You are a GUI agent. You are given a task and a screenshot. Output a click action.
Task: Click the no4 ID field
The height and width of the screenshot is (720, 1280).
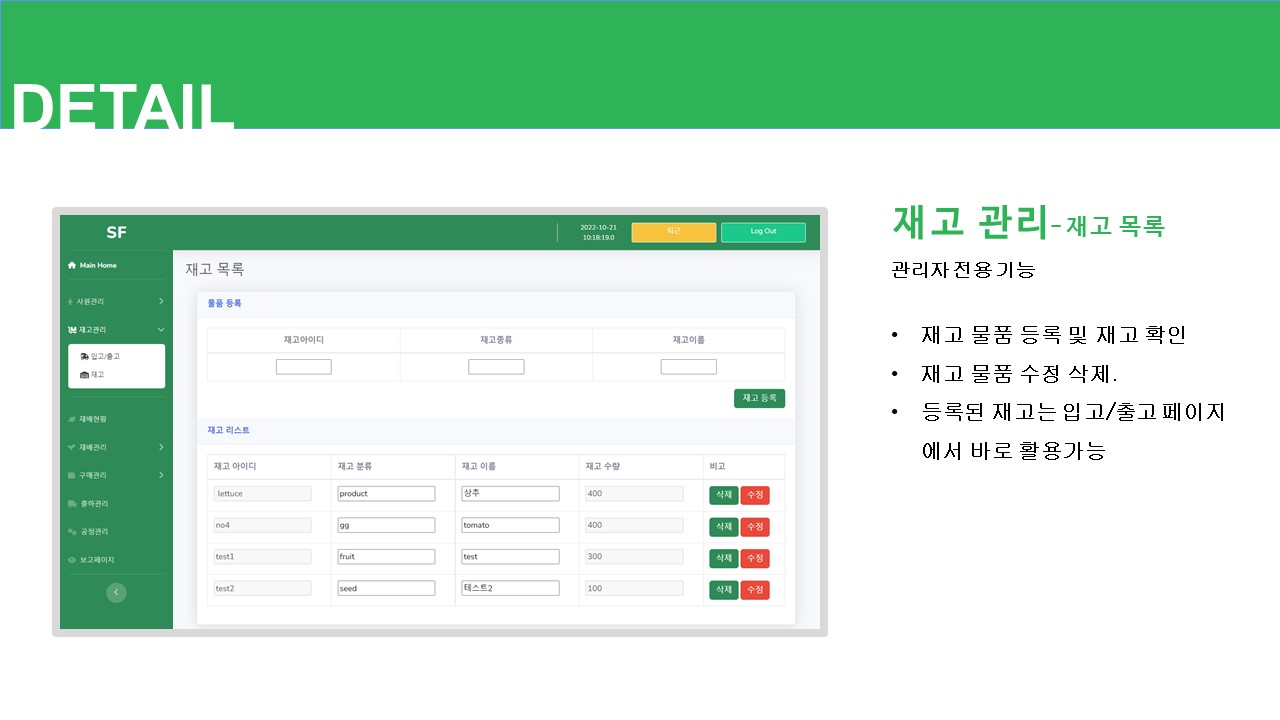[262, 525]
